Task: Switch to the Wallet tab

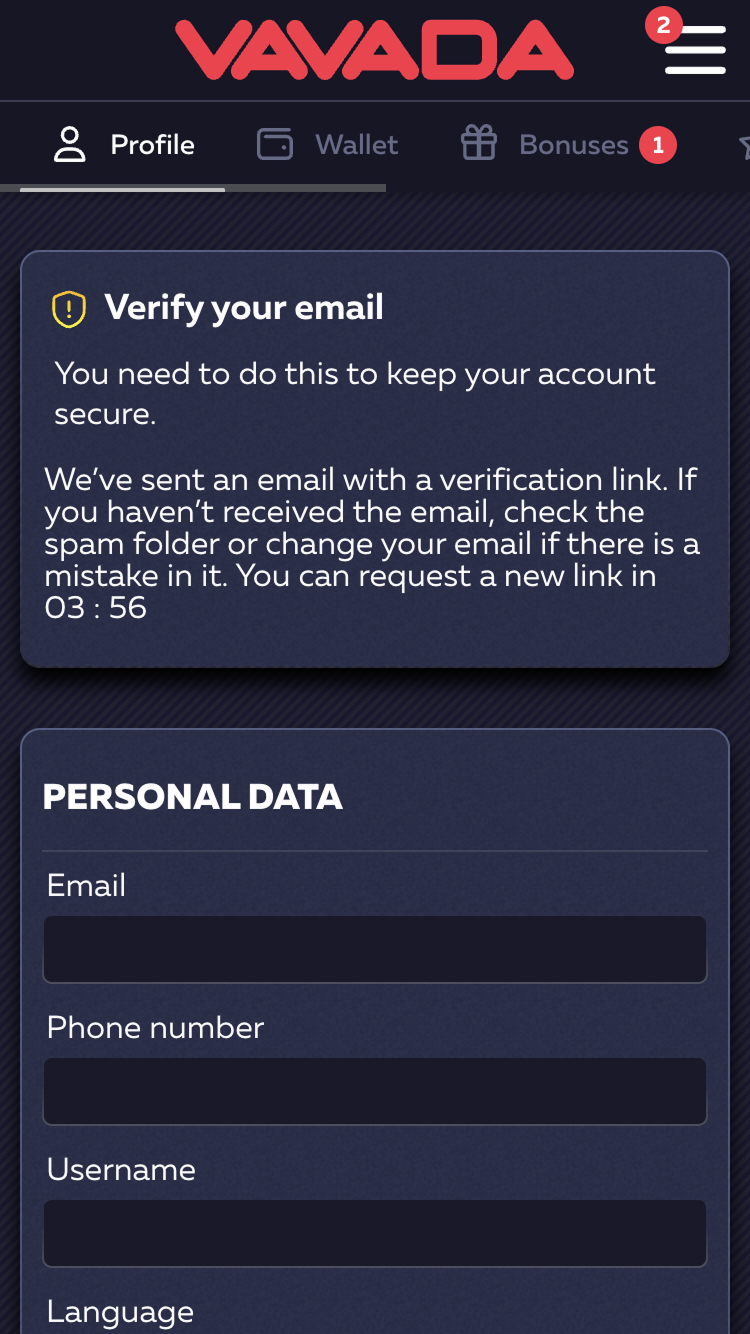Action: 327,145
